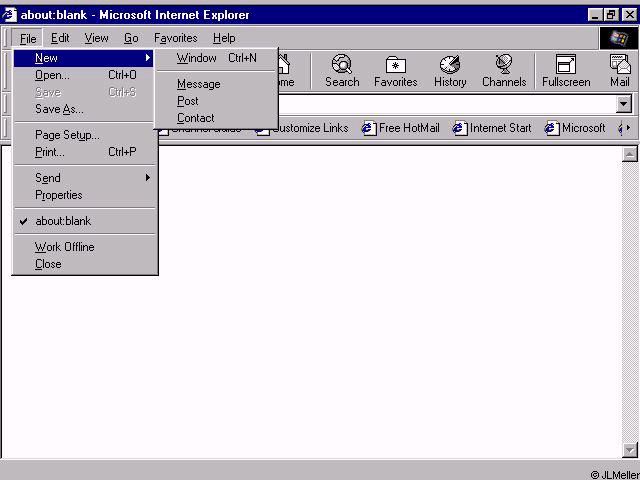Select the checked about:blank menu entry
This screenshot has width=640, height=480.
click(x=62, y=221)
